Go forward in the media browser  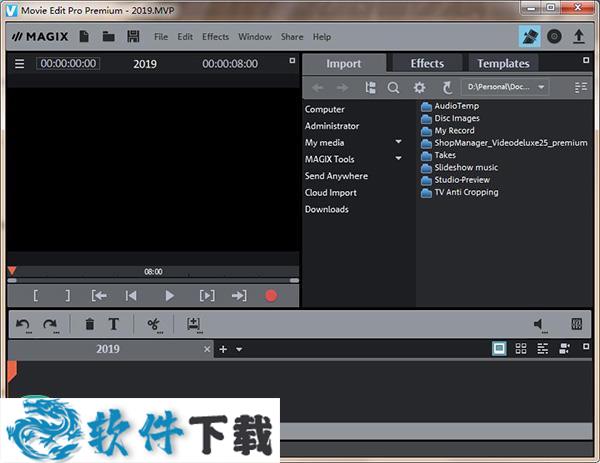342,88
